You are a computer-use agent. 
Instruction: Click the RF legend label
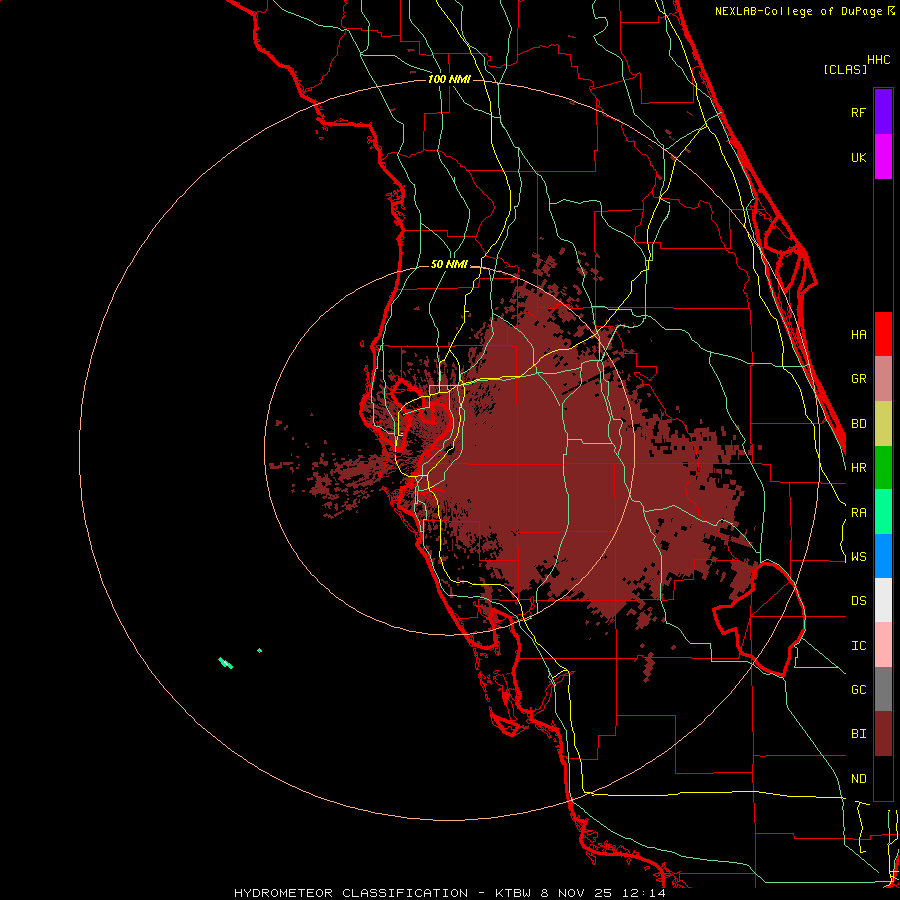tap(859, 112)
